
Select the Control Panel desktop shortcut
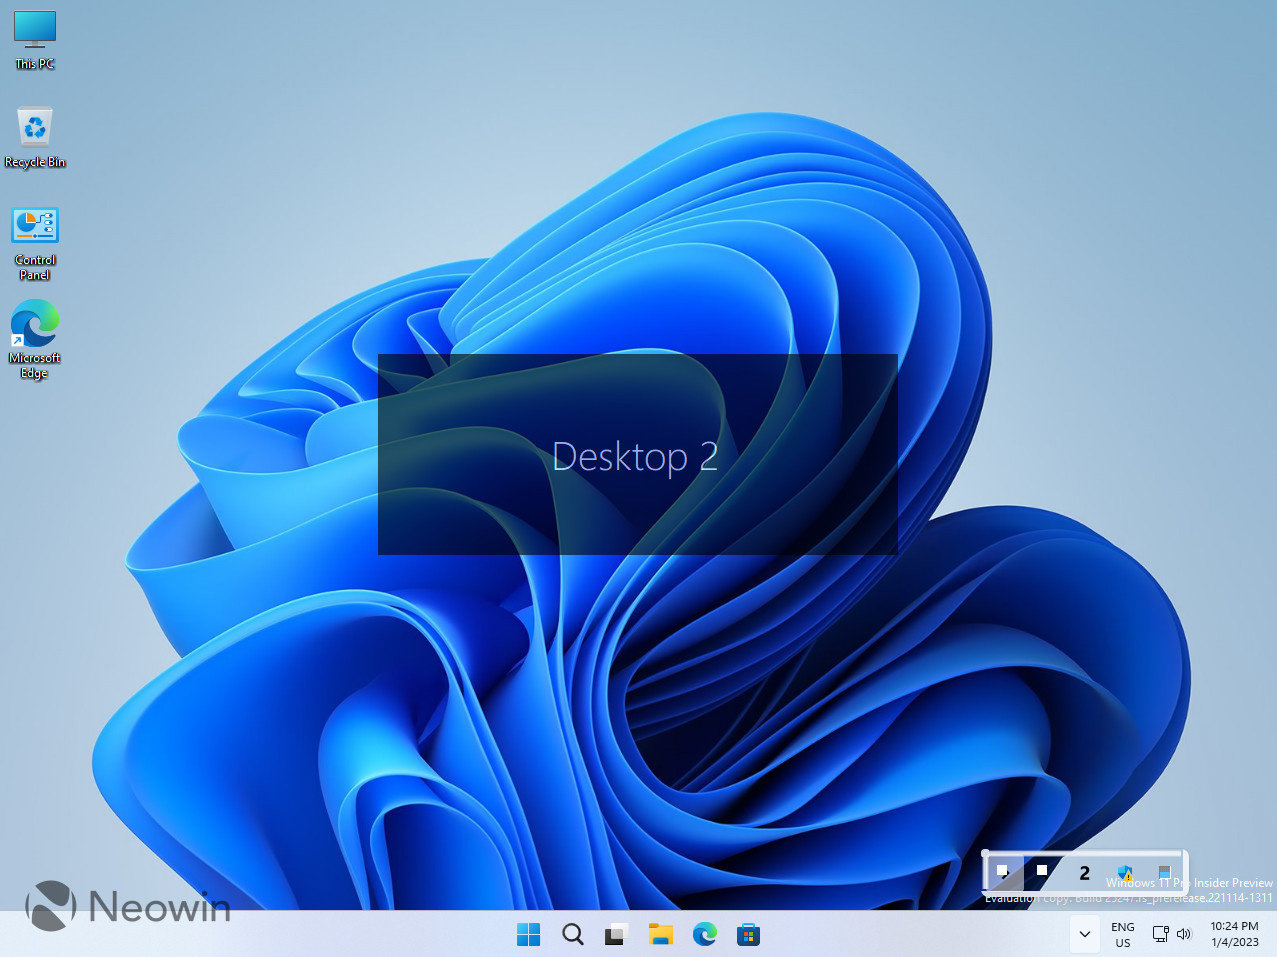pos(35,243)
